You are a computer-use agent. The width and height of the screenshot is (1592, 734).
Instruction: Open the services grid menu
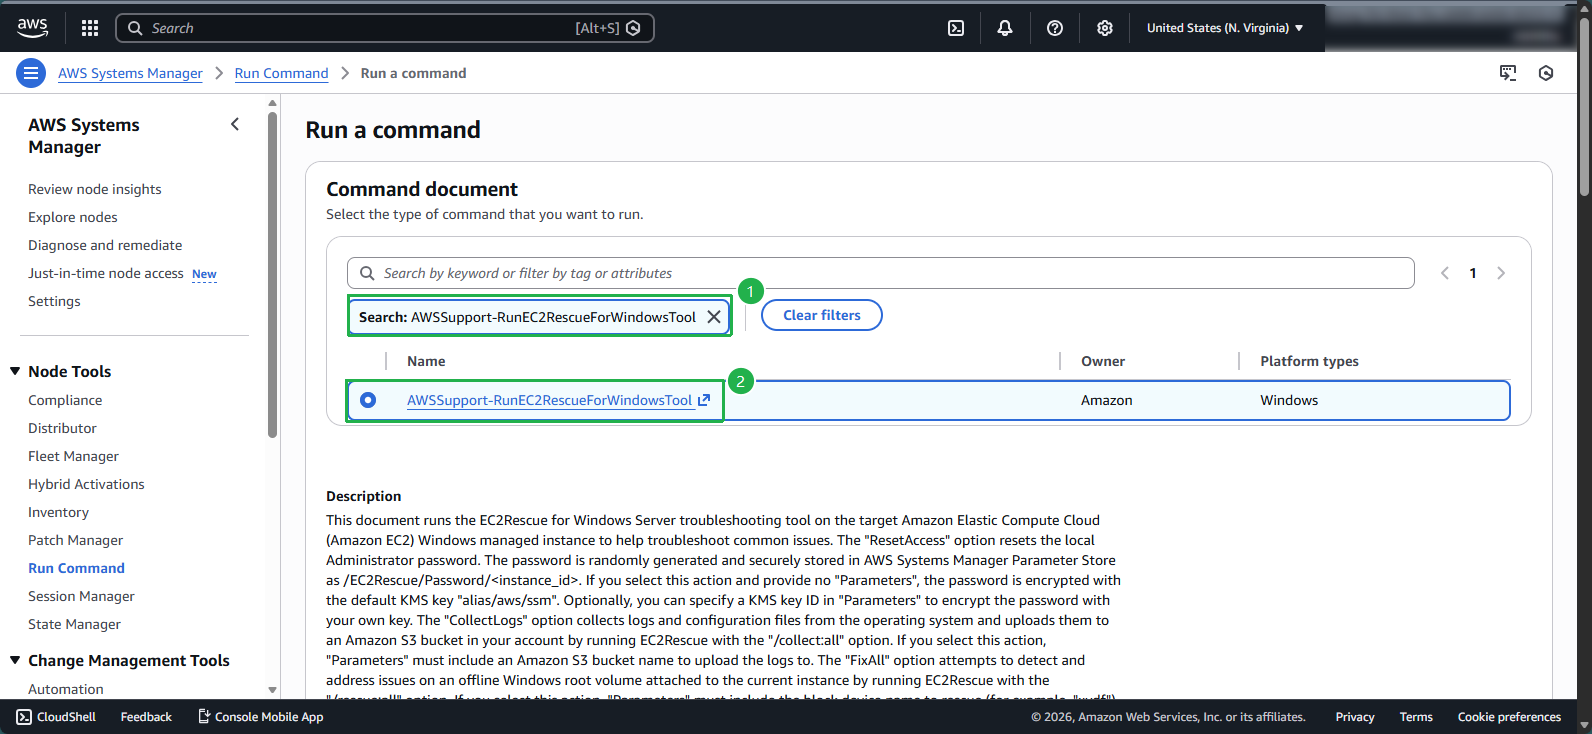pos(90,28)
